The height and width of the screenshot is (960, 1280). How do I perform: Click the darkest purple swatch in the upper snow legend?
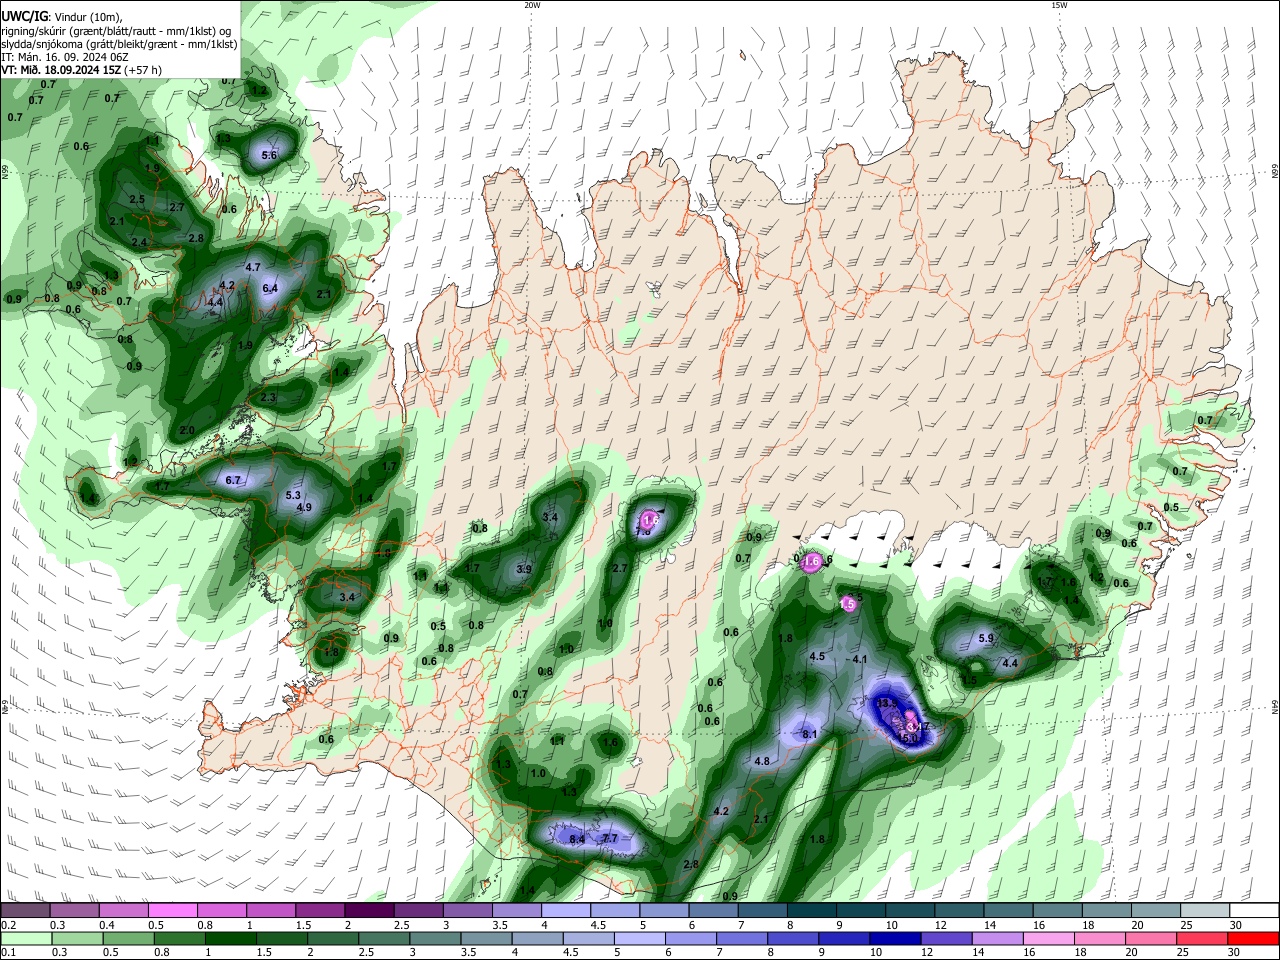coord(368,910)
